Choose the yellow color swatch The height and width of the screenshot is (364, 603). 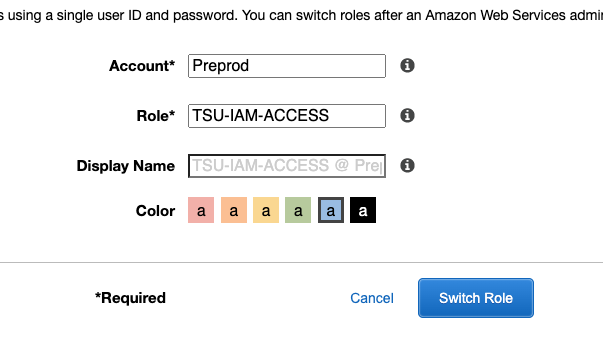click(x=266, y=210)
